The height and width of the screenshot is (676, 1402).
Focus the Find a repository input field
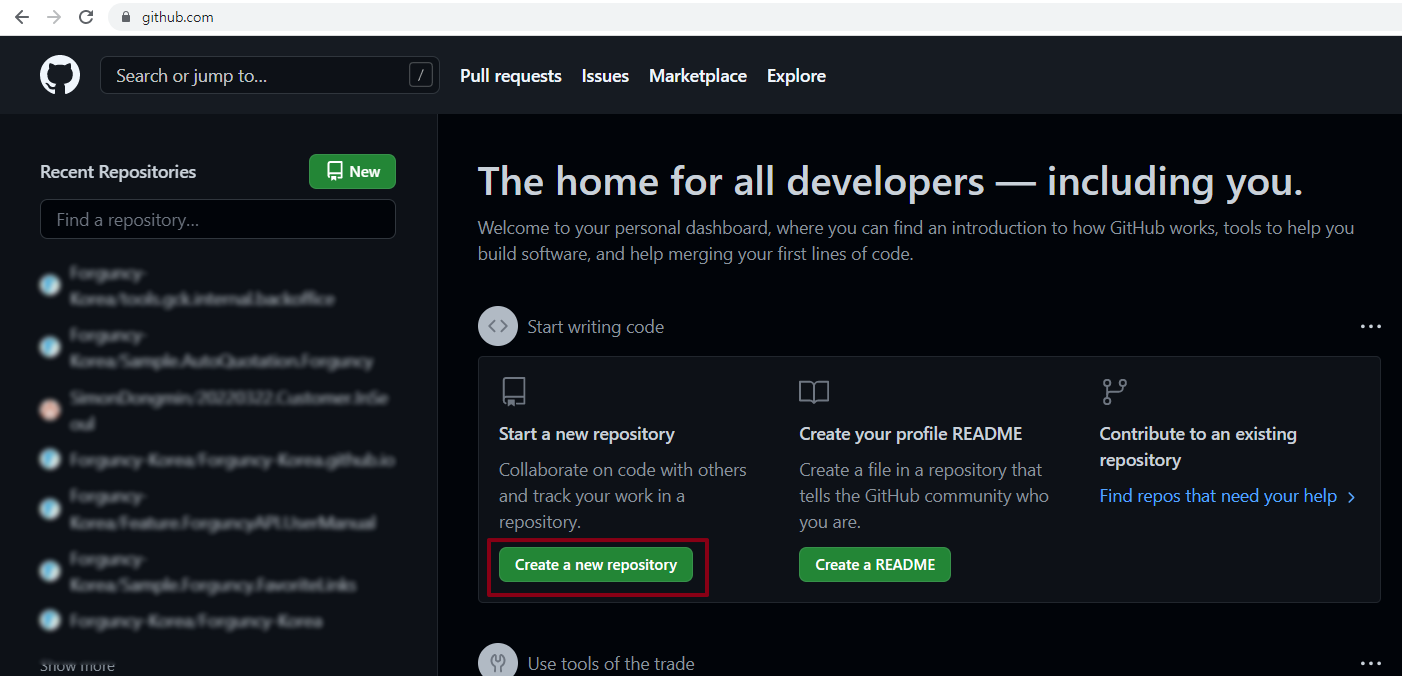click(x=218, y=219)
